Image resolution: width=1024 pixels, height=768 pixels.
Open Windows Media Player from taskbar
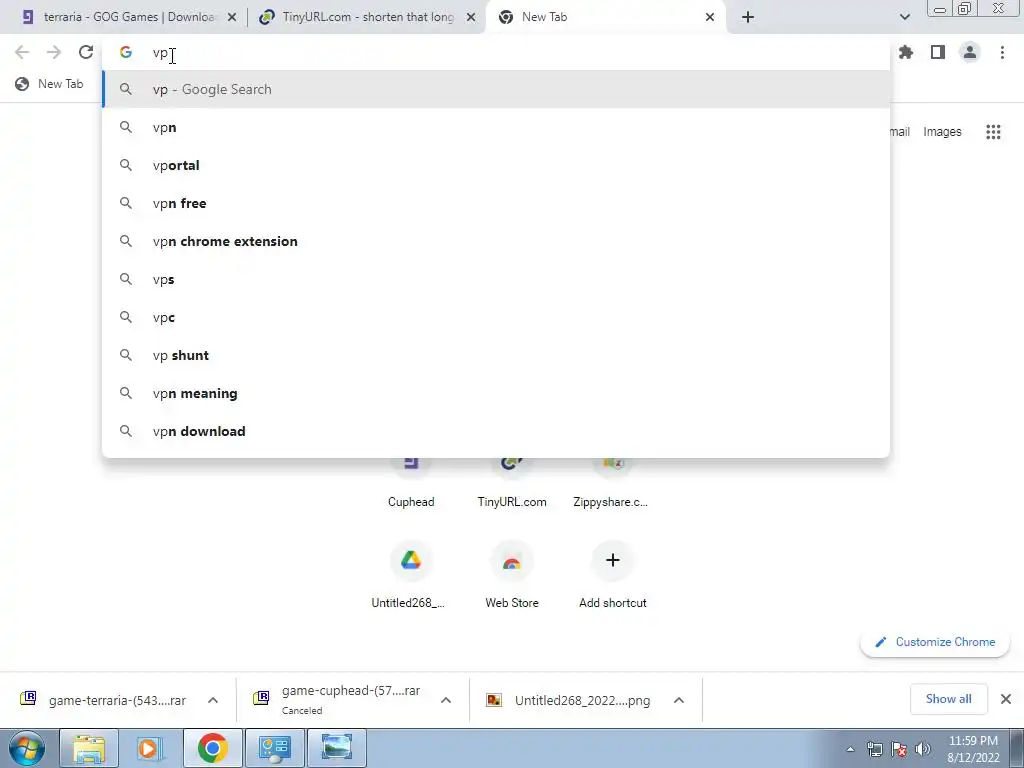point(150,748)
